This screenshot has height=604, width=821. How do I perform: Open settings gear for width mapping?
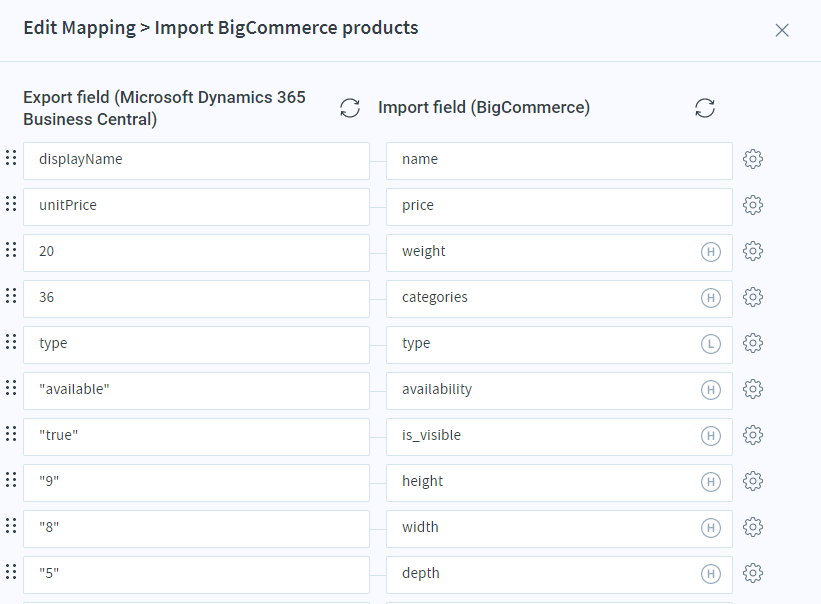753,527
